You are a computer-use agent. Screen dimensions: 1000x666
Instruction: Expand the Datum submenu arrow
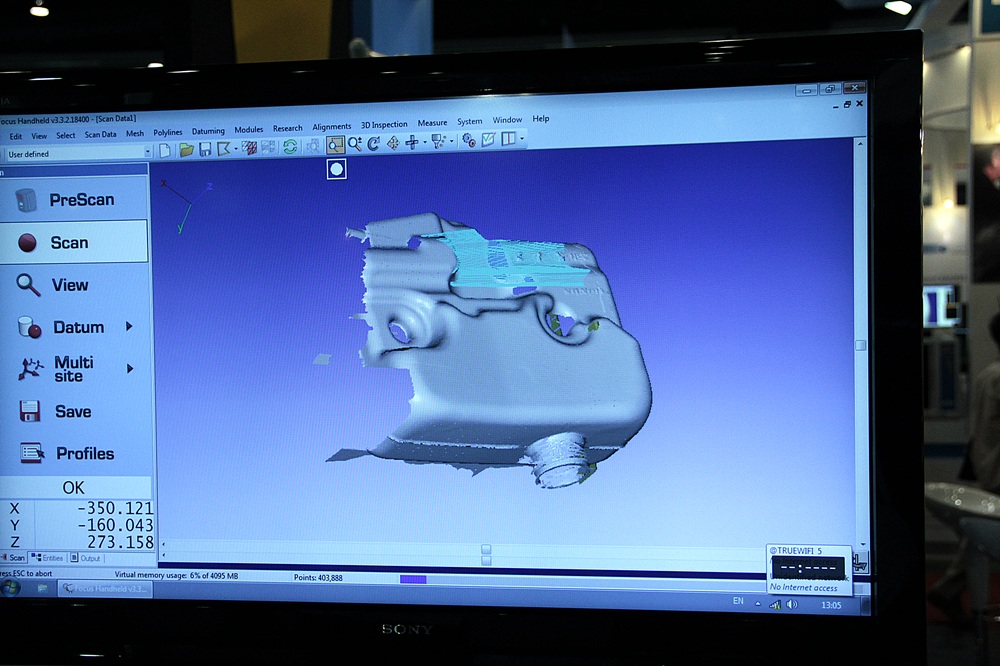coord(129,327)
